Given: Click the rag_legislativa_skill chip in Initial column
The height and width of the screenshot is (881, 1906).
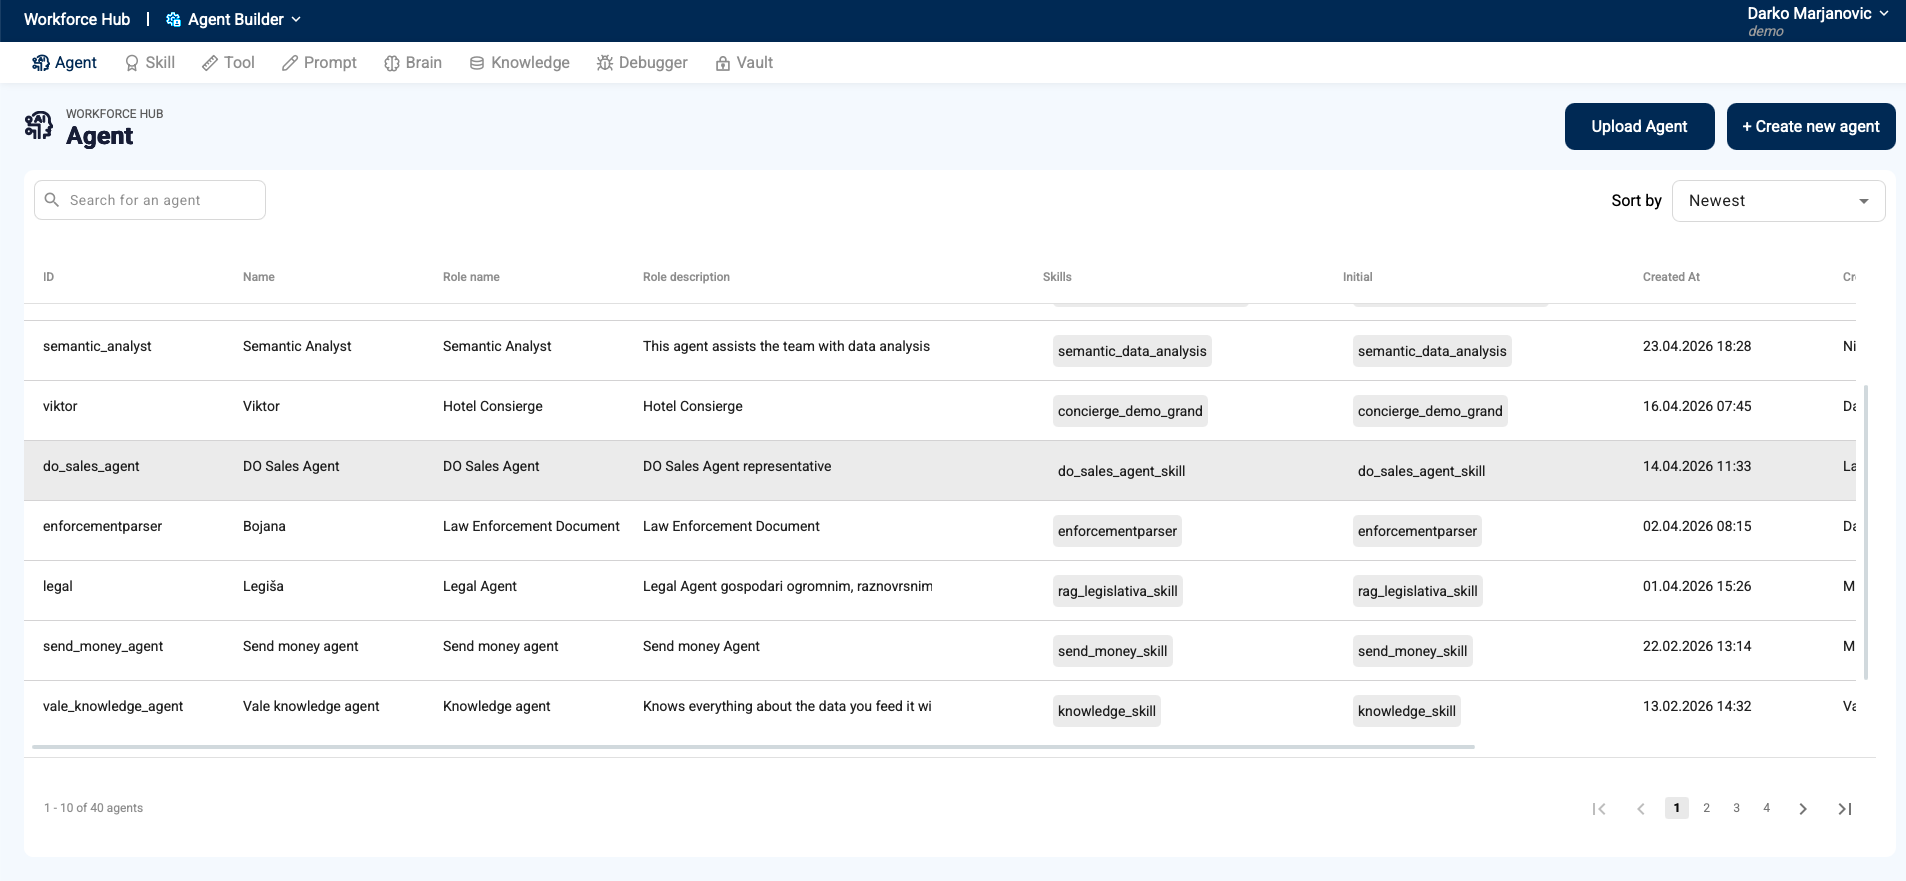Looking at the screenshot, I should click(x=1418, y=591).
